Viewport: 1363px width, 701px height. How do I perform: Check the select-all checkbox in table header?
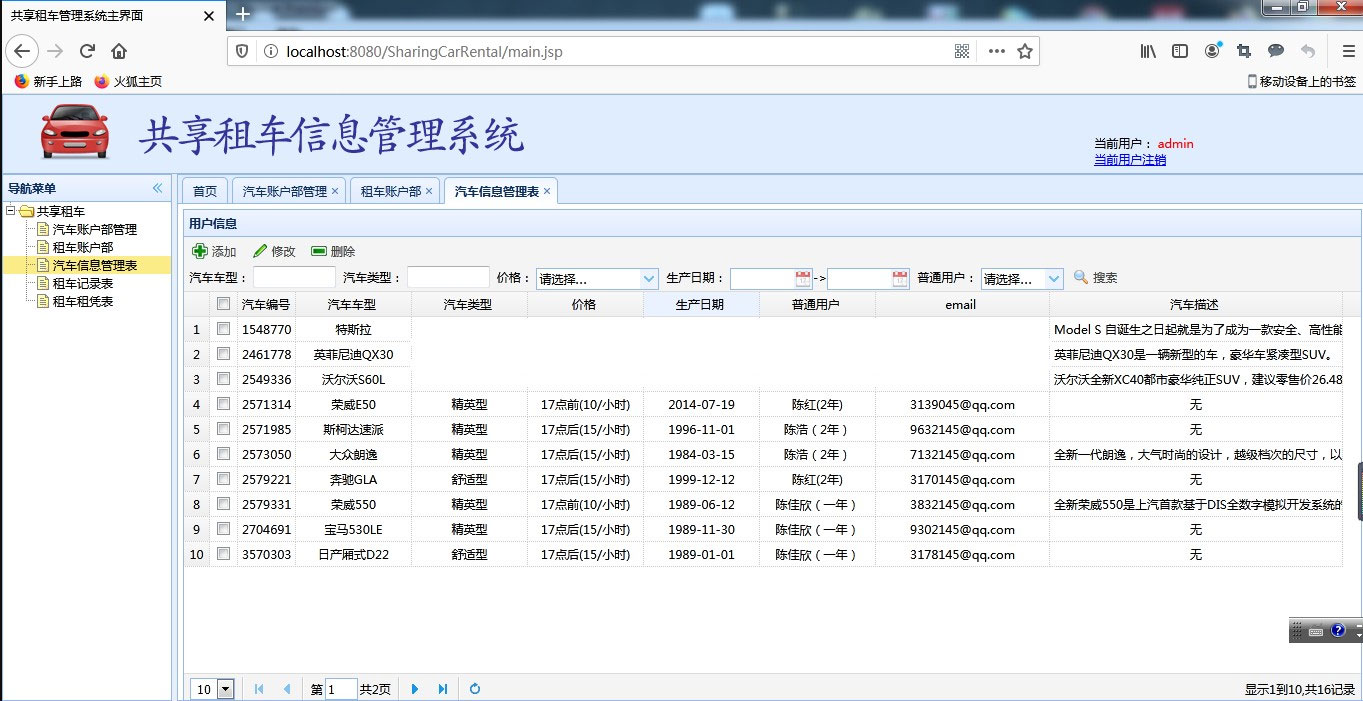click(x=222, y=304)
